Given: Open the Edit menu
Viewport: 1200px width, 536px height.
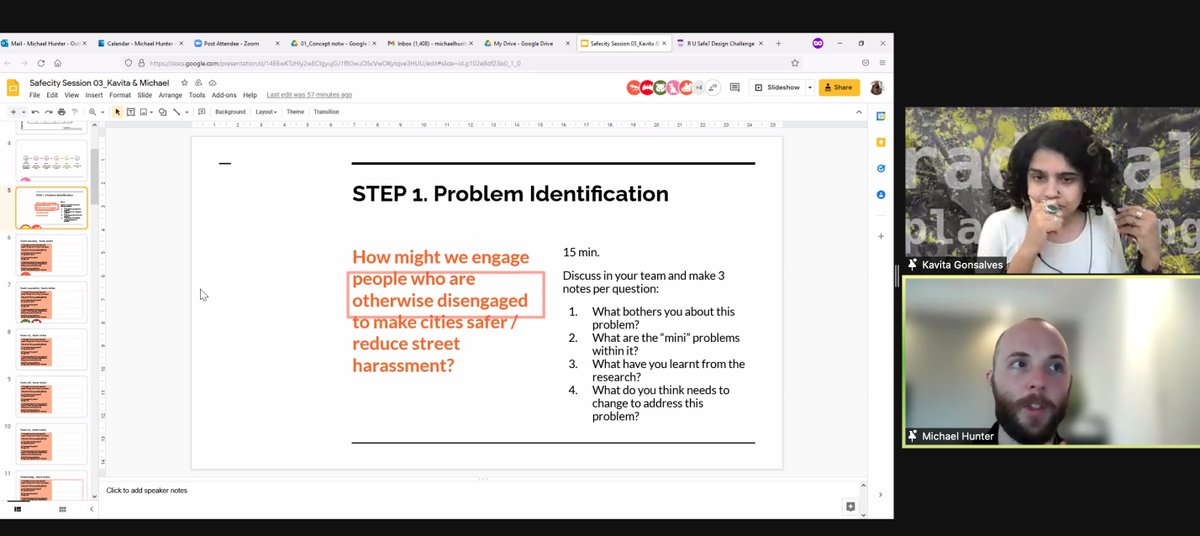Looking at the screenshot, I should (x=52, y=95).
